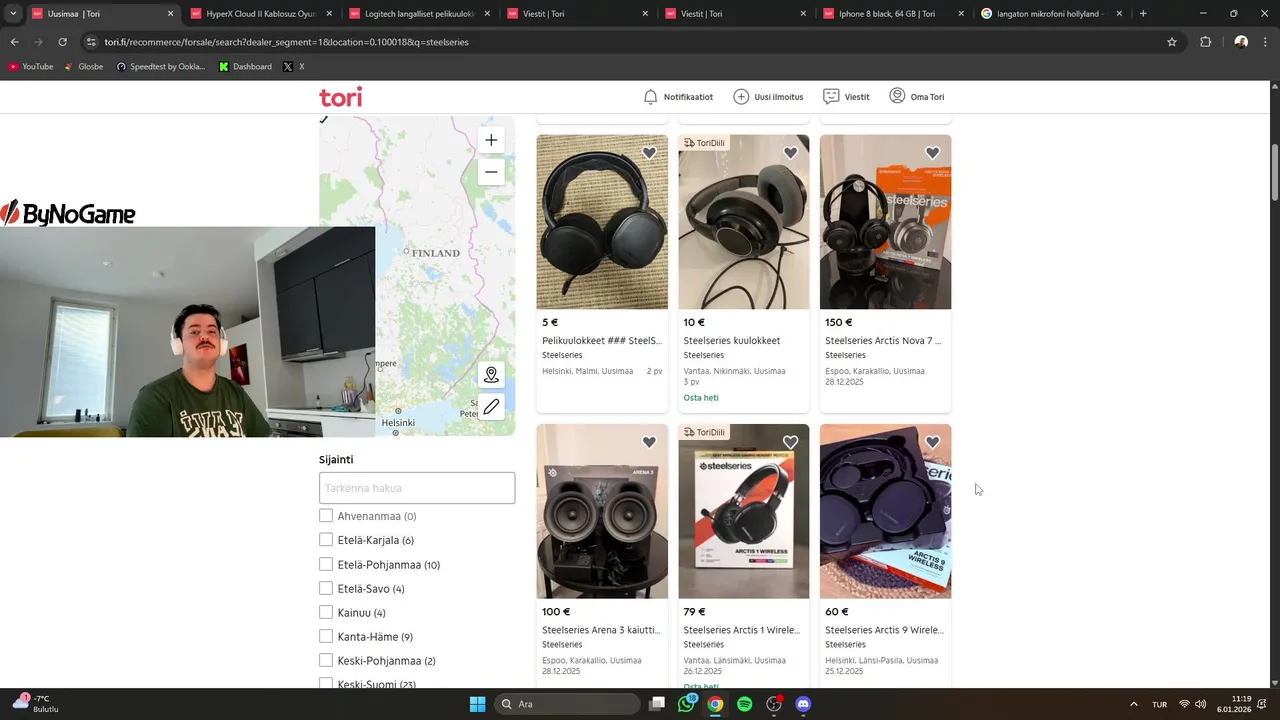1280x720 pixels.
Task: Check the Keski-Pohjanmaa location filter
Action: [x=326, y=660]
